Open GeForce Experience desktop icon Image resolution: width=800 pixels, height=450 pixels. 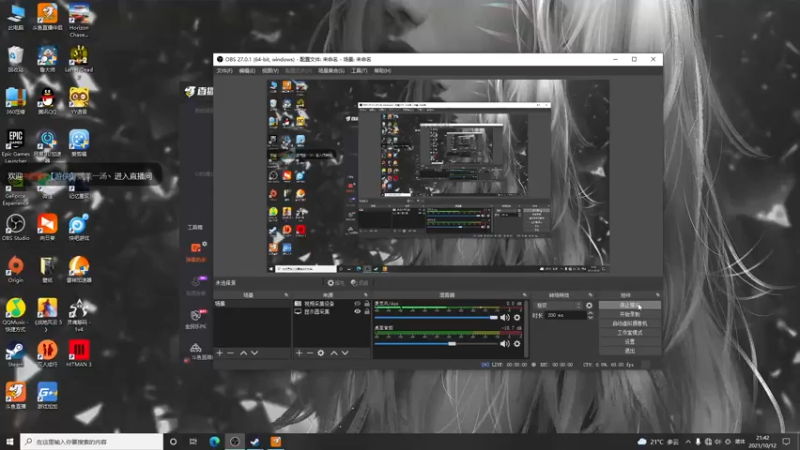[15, 191]
